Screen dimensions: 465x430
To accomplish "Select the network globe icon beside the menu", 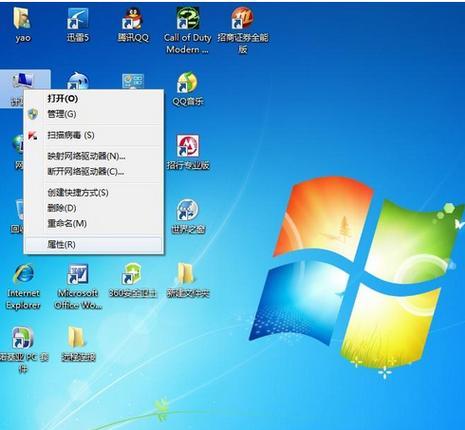I will click(x=18, y=144).
